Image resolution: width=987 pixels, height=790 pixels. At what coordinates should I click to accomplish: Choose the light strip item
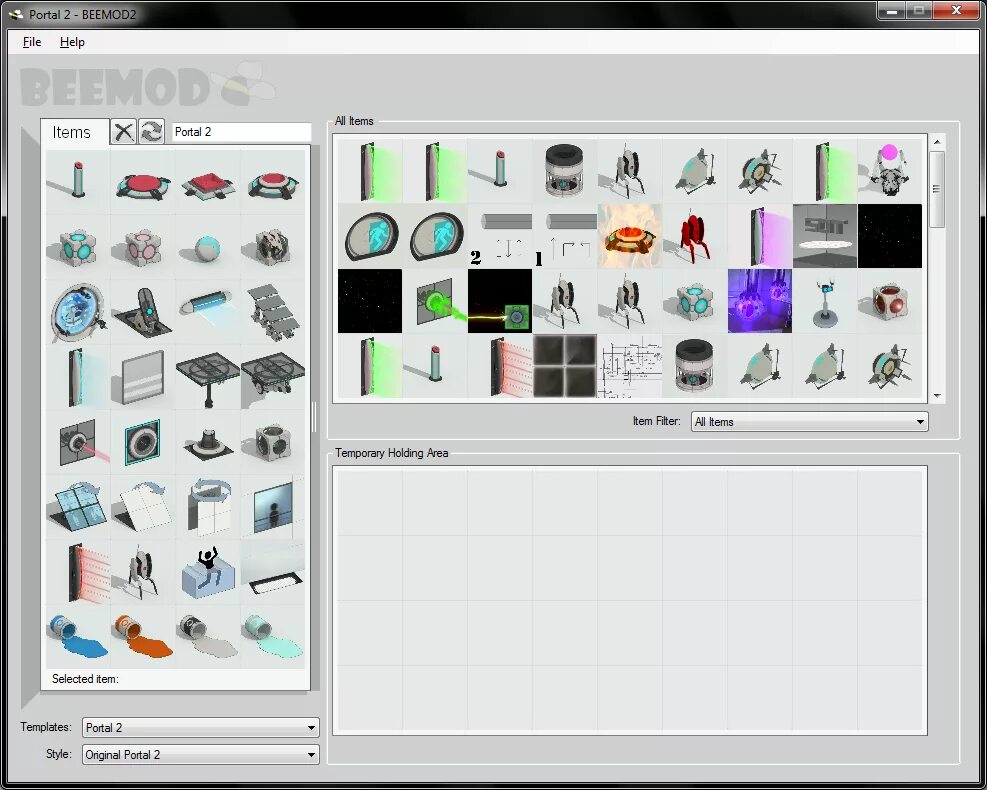[273, 572]
